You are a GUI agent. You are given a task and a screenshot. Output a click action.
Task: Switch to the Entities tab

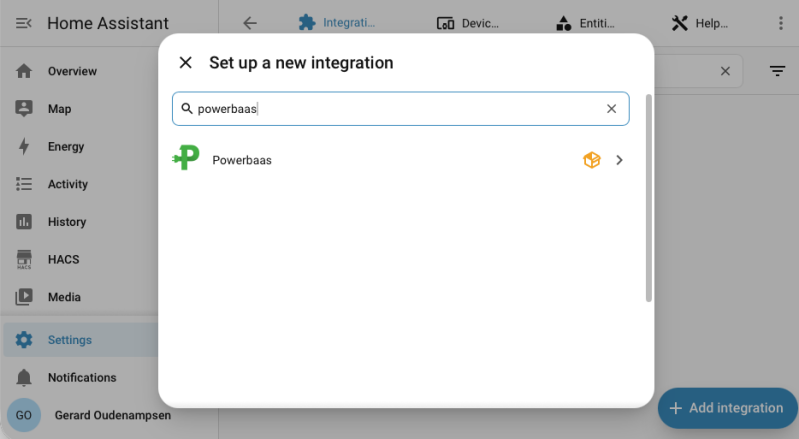click(x=585, y=23)
